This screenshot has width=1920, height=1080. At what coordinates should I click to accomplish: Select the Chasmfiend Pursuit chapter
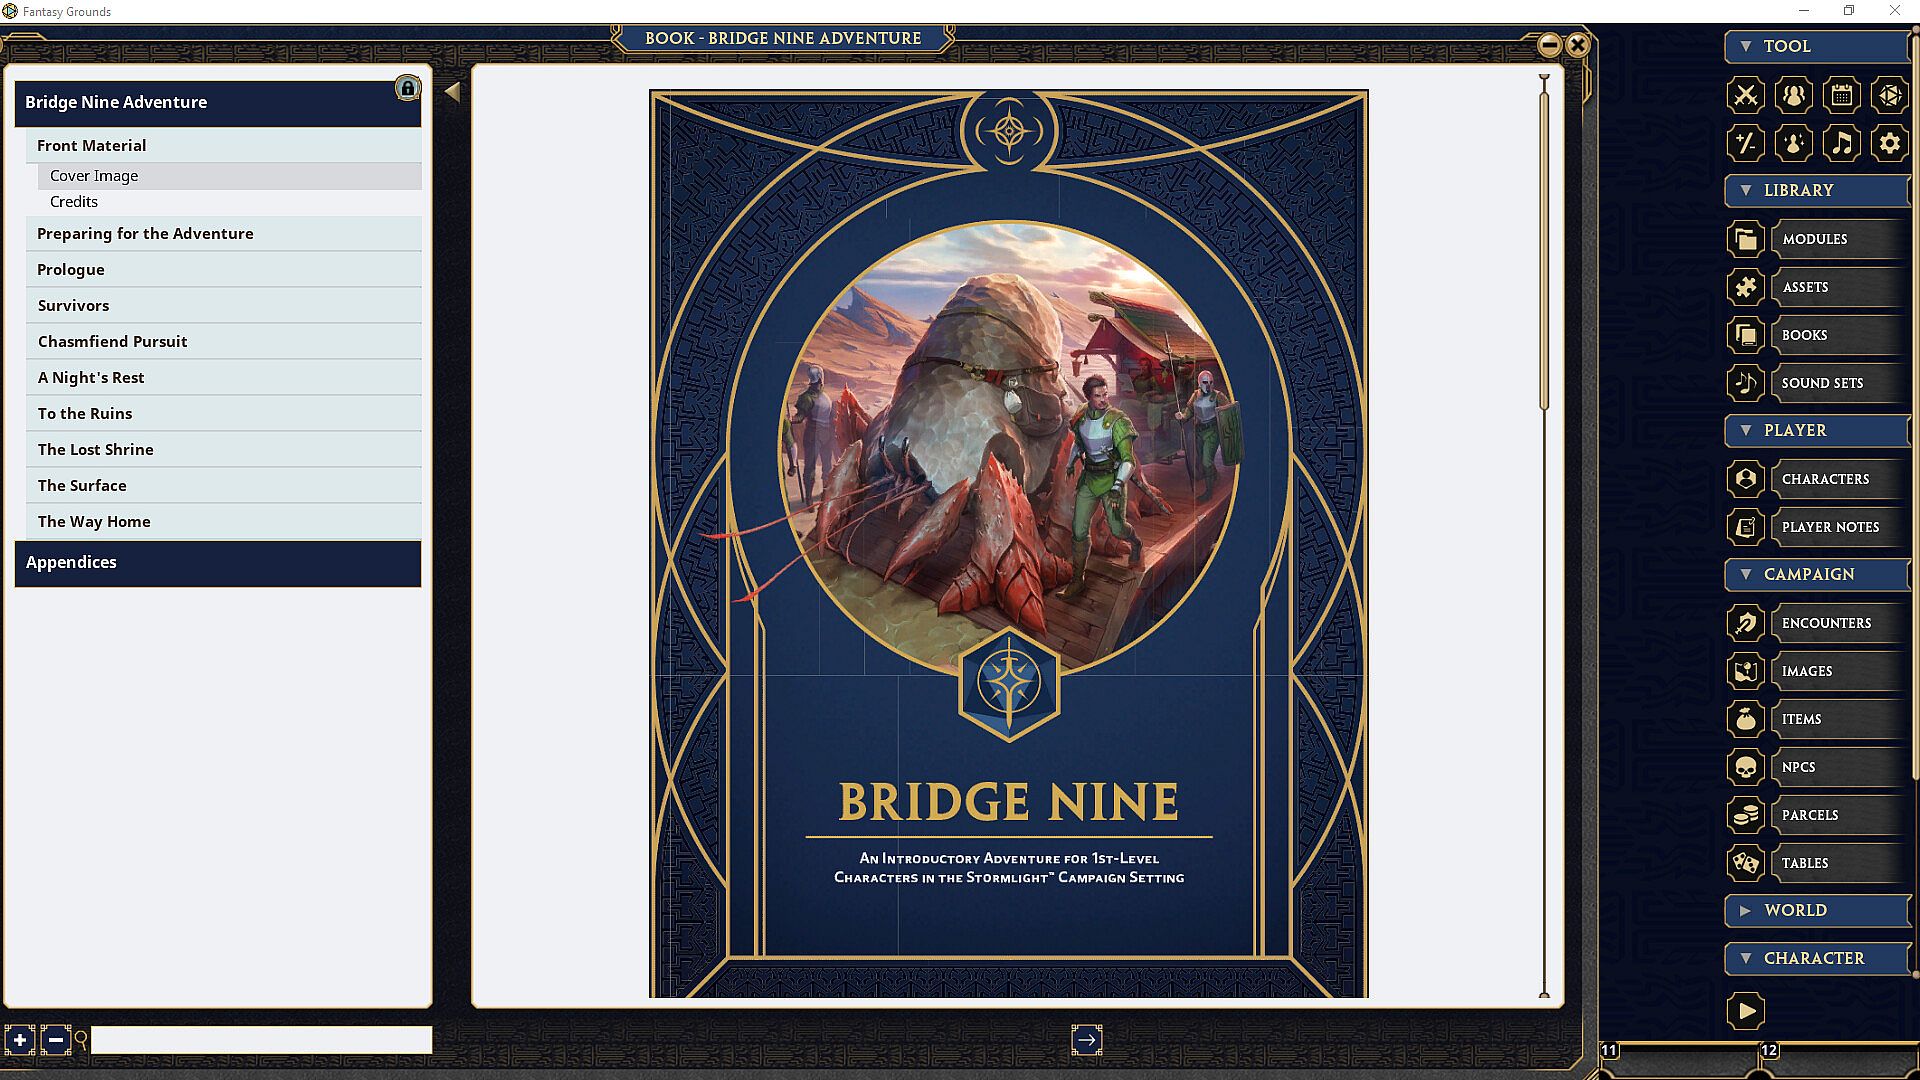pyautogui.click(x=112, y=342)
